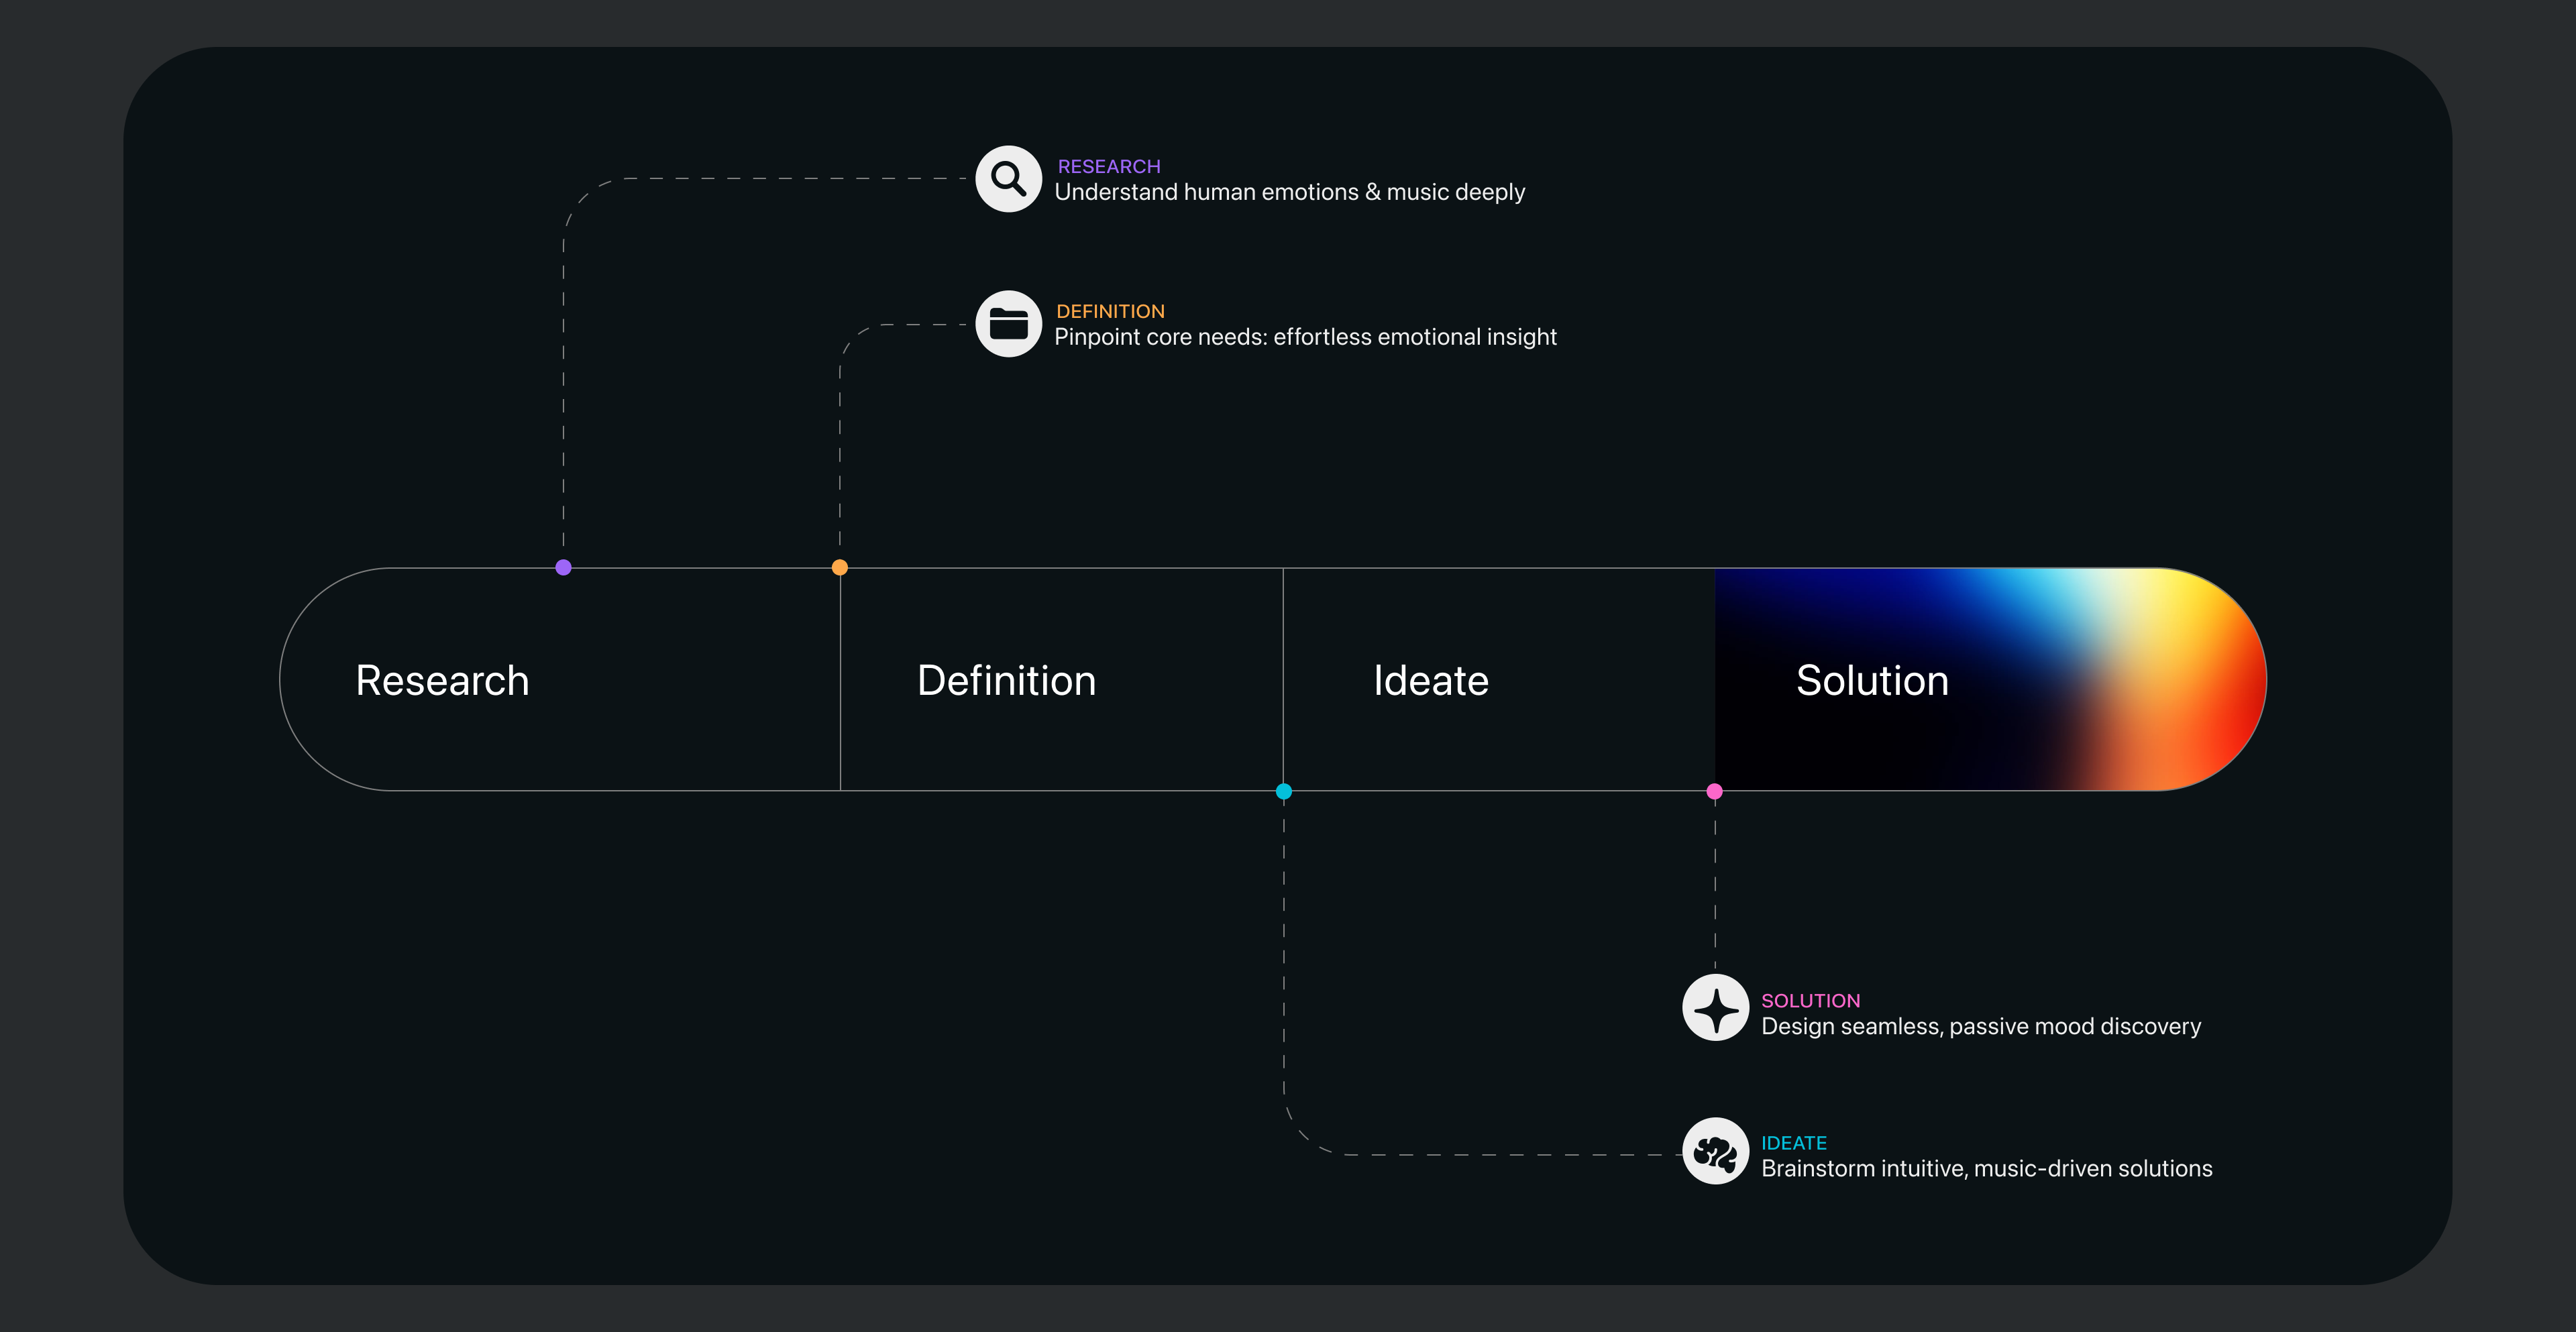Click the orange DEFINITION heading label
This screenshot has height=1332, width=2576.
[1110, 311]
